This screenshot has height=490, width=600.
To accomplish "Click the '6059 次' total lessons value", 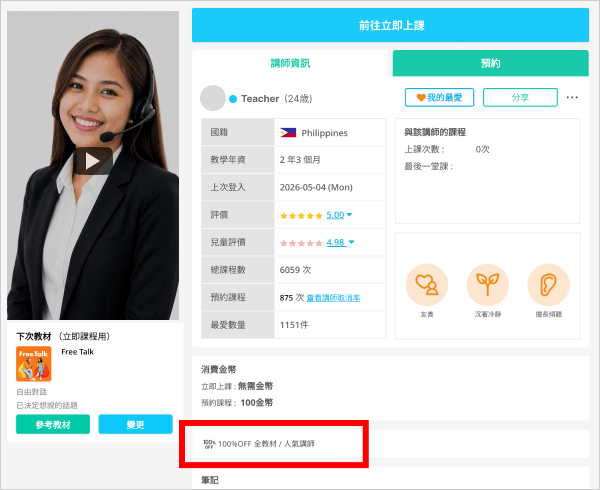I will (x=295, y=270).
